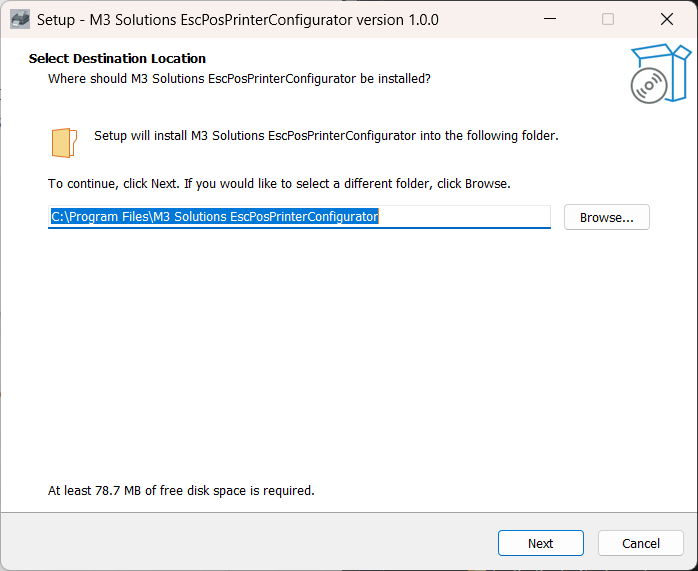Click the installer box and disc icon
Viewport: 698px width, 571px height.
661,73
